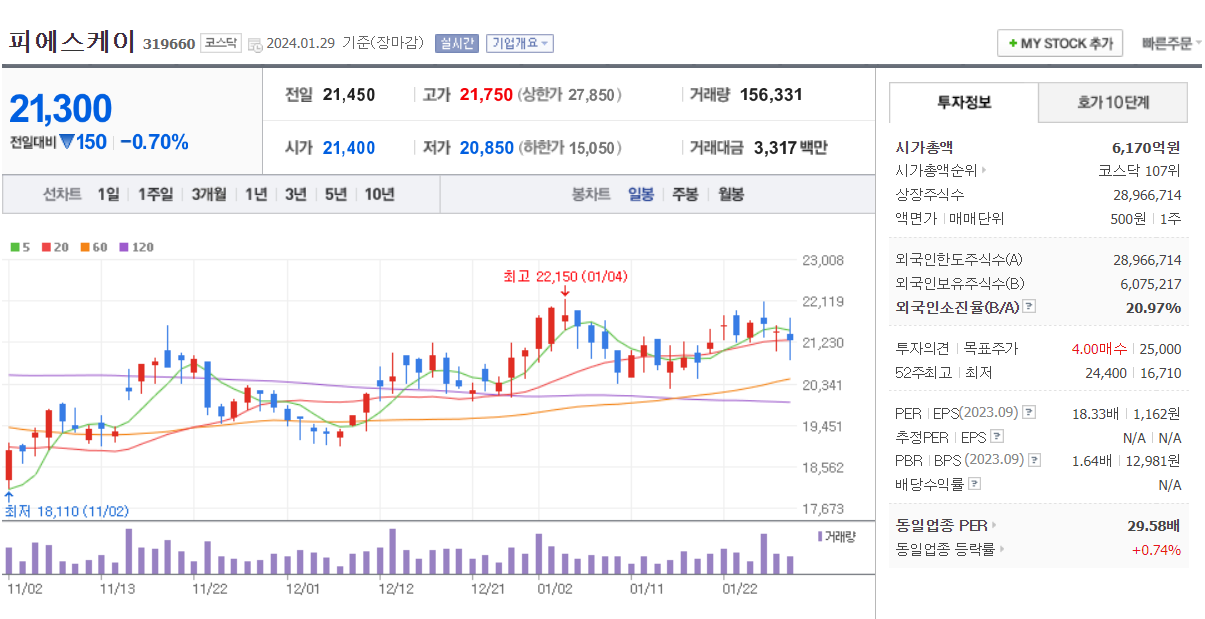Open the 빠른주문 dropdown
The width and height of the screenshot is (1205, 619).
[x=1171, y=43]
